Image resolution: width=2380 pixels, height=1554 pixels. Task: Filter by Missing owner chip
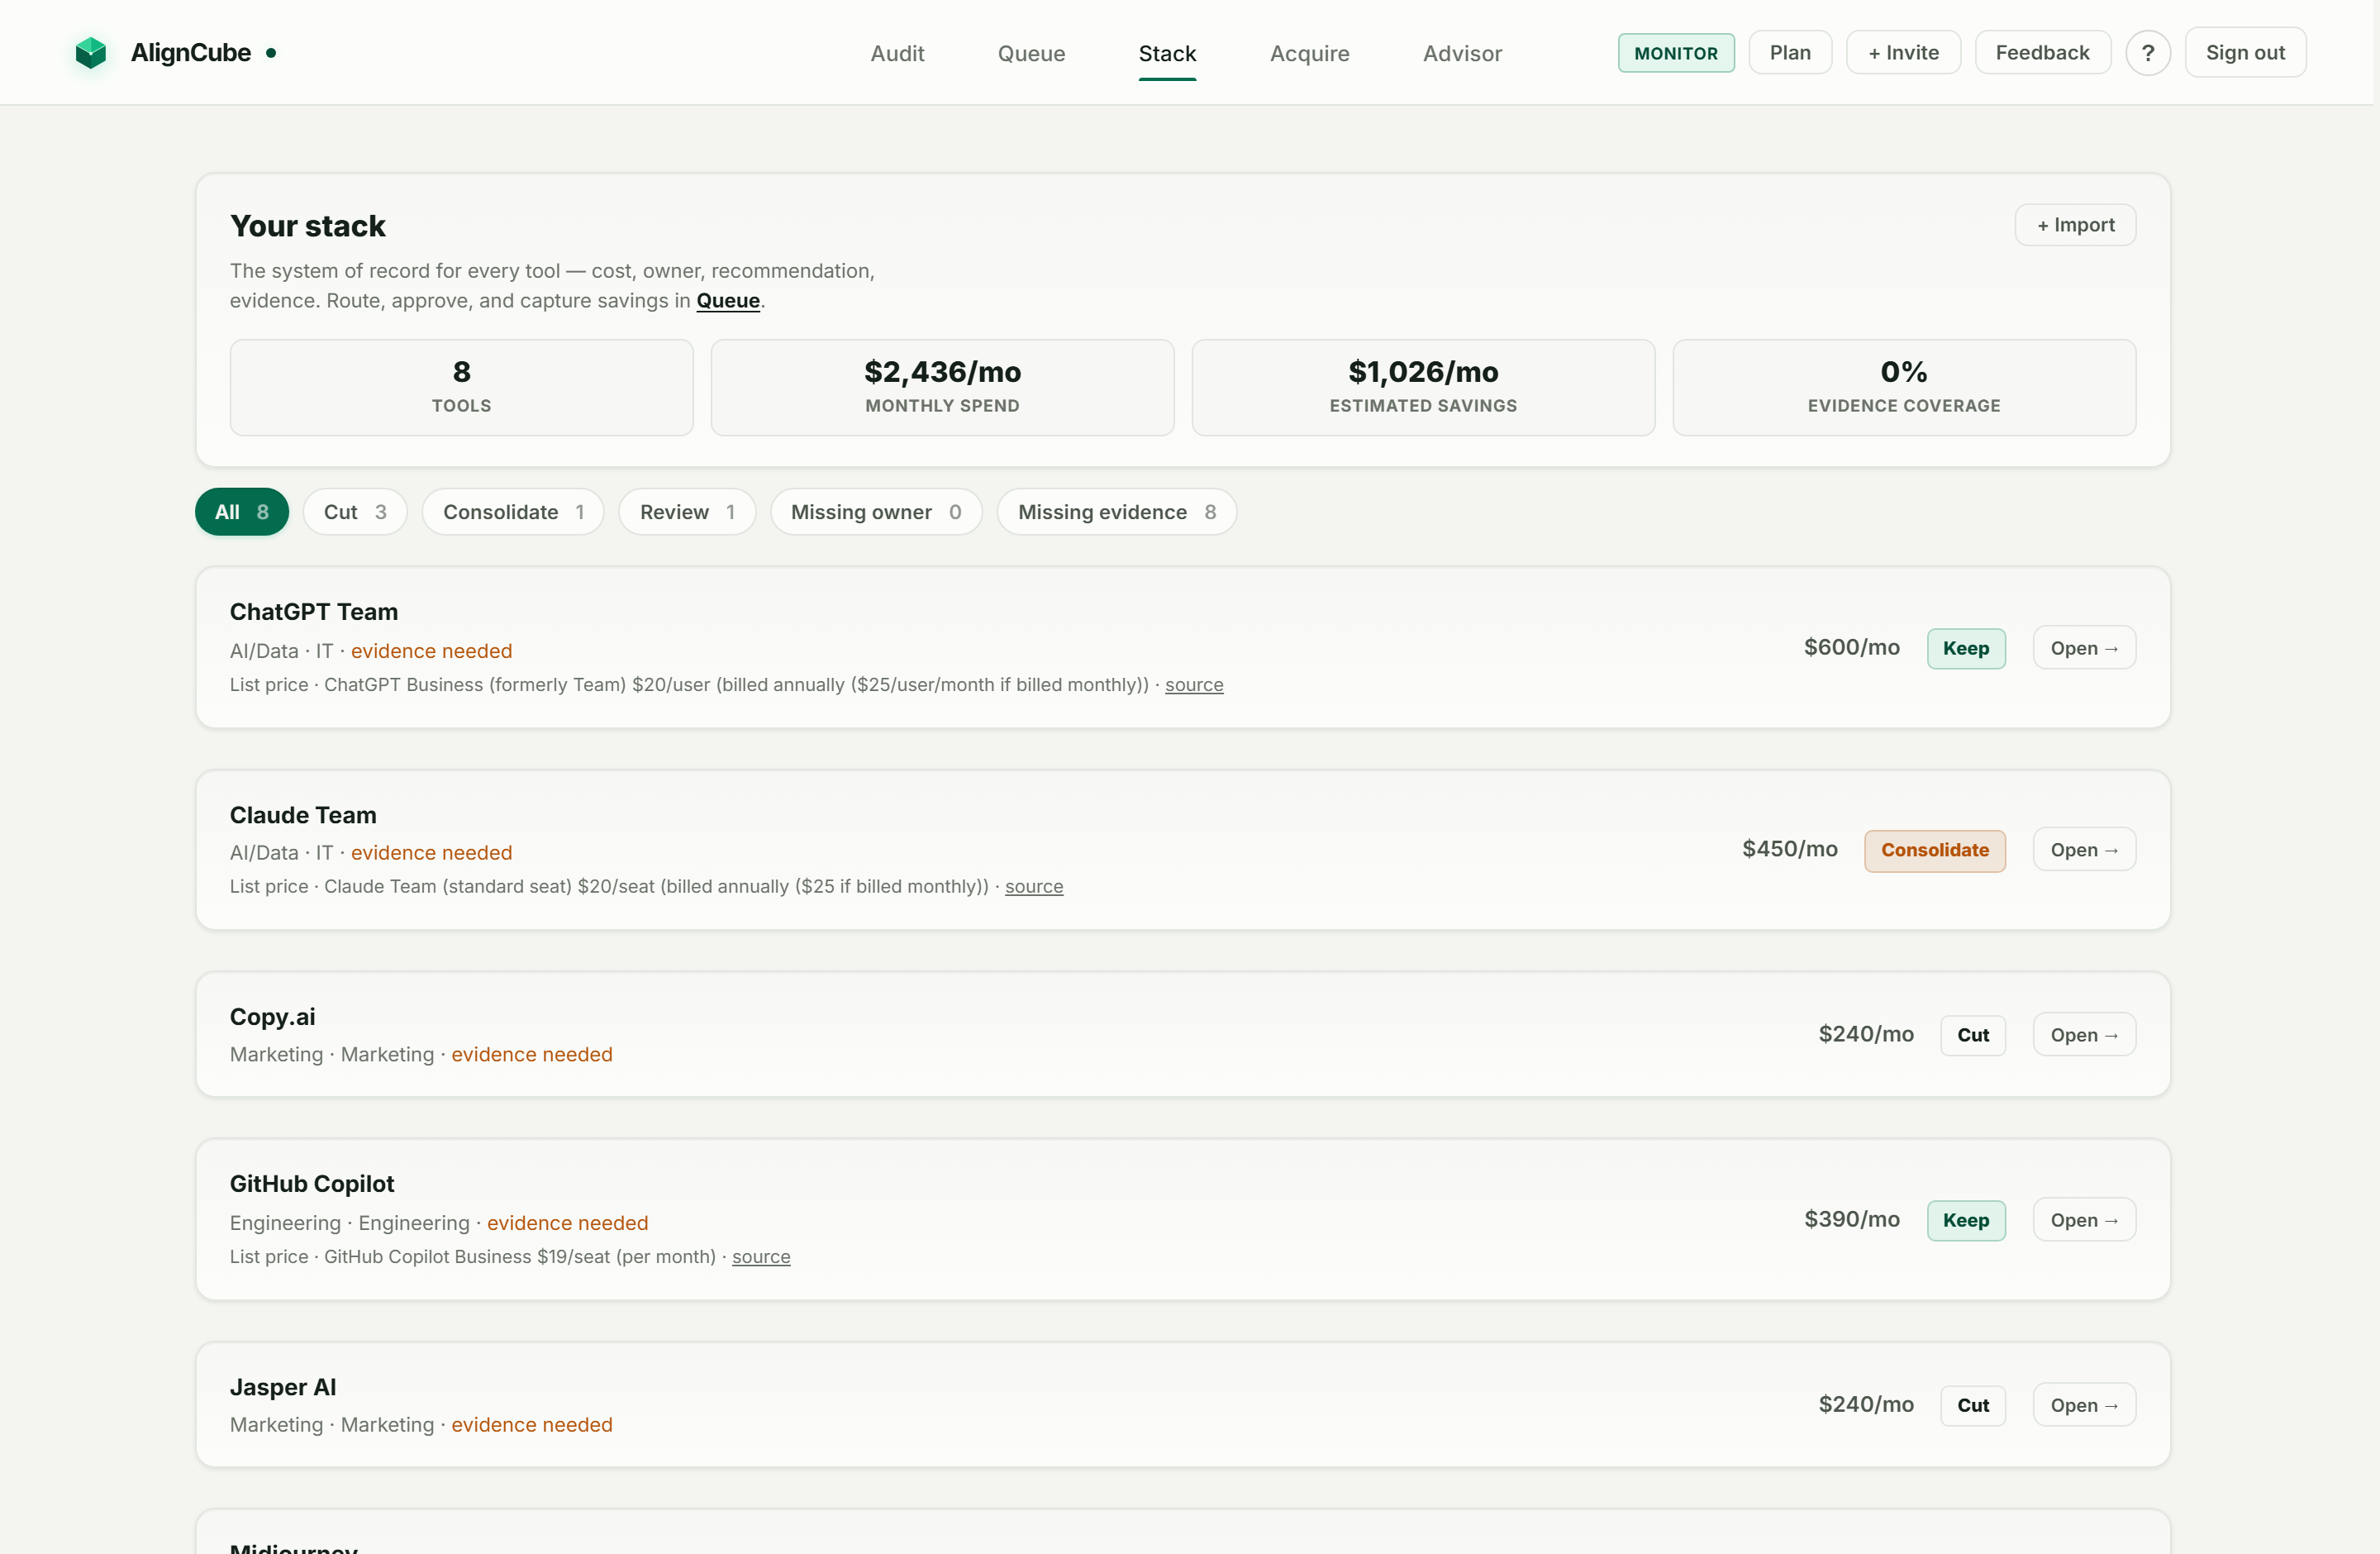[x=876, y=512]
